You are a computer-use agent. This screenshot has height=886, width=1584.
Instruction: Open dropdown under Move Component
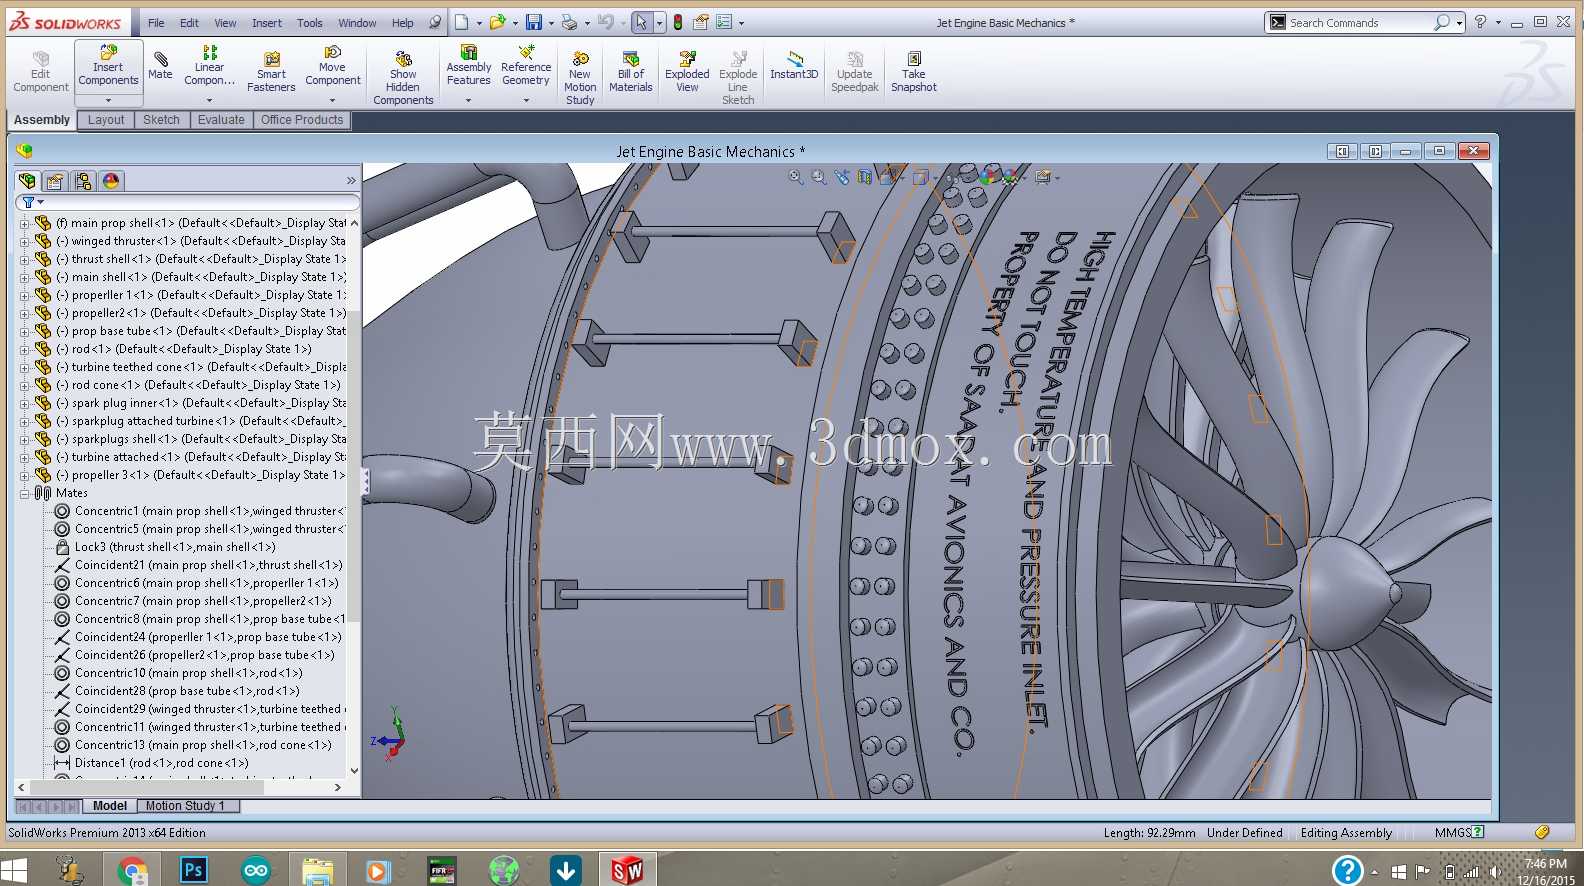332,100
